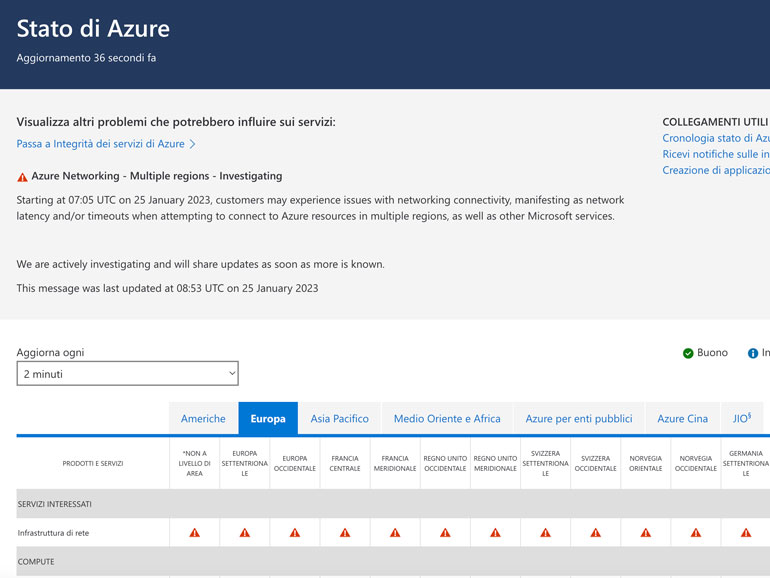The image size is (770, 578).
Task: Switch to the Americhe tab
Action: (203, 418)
